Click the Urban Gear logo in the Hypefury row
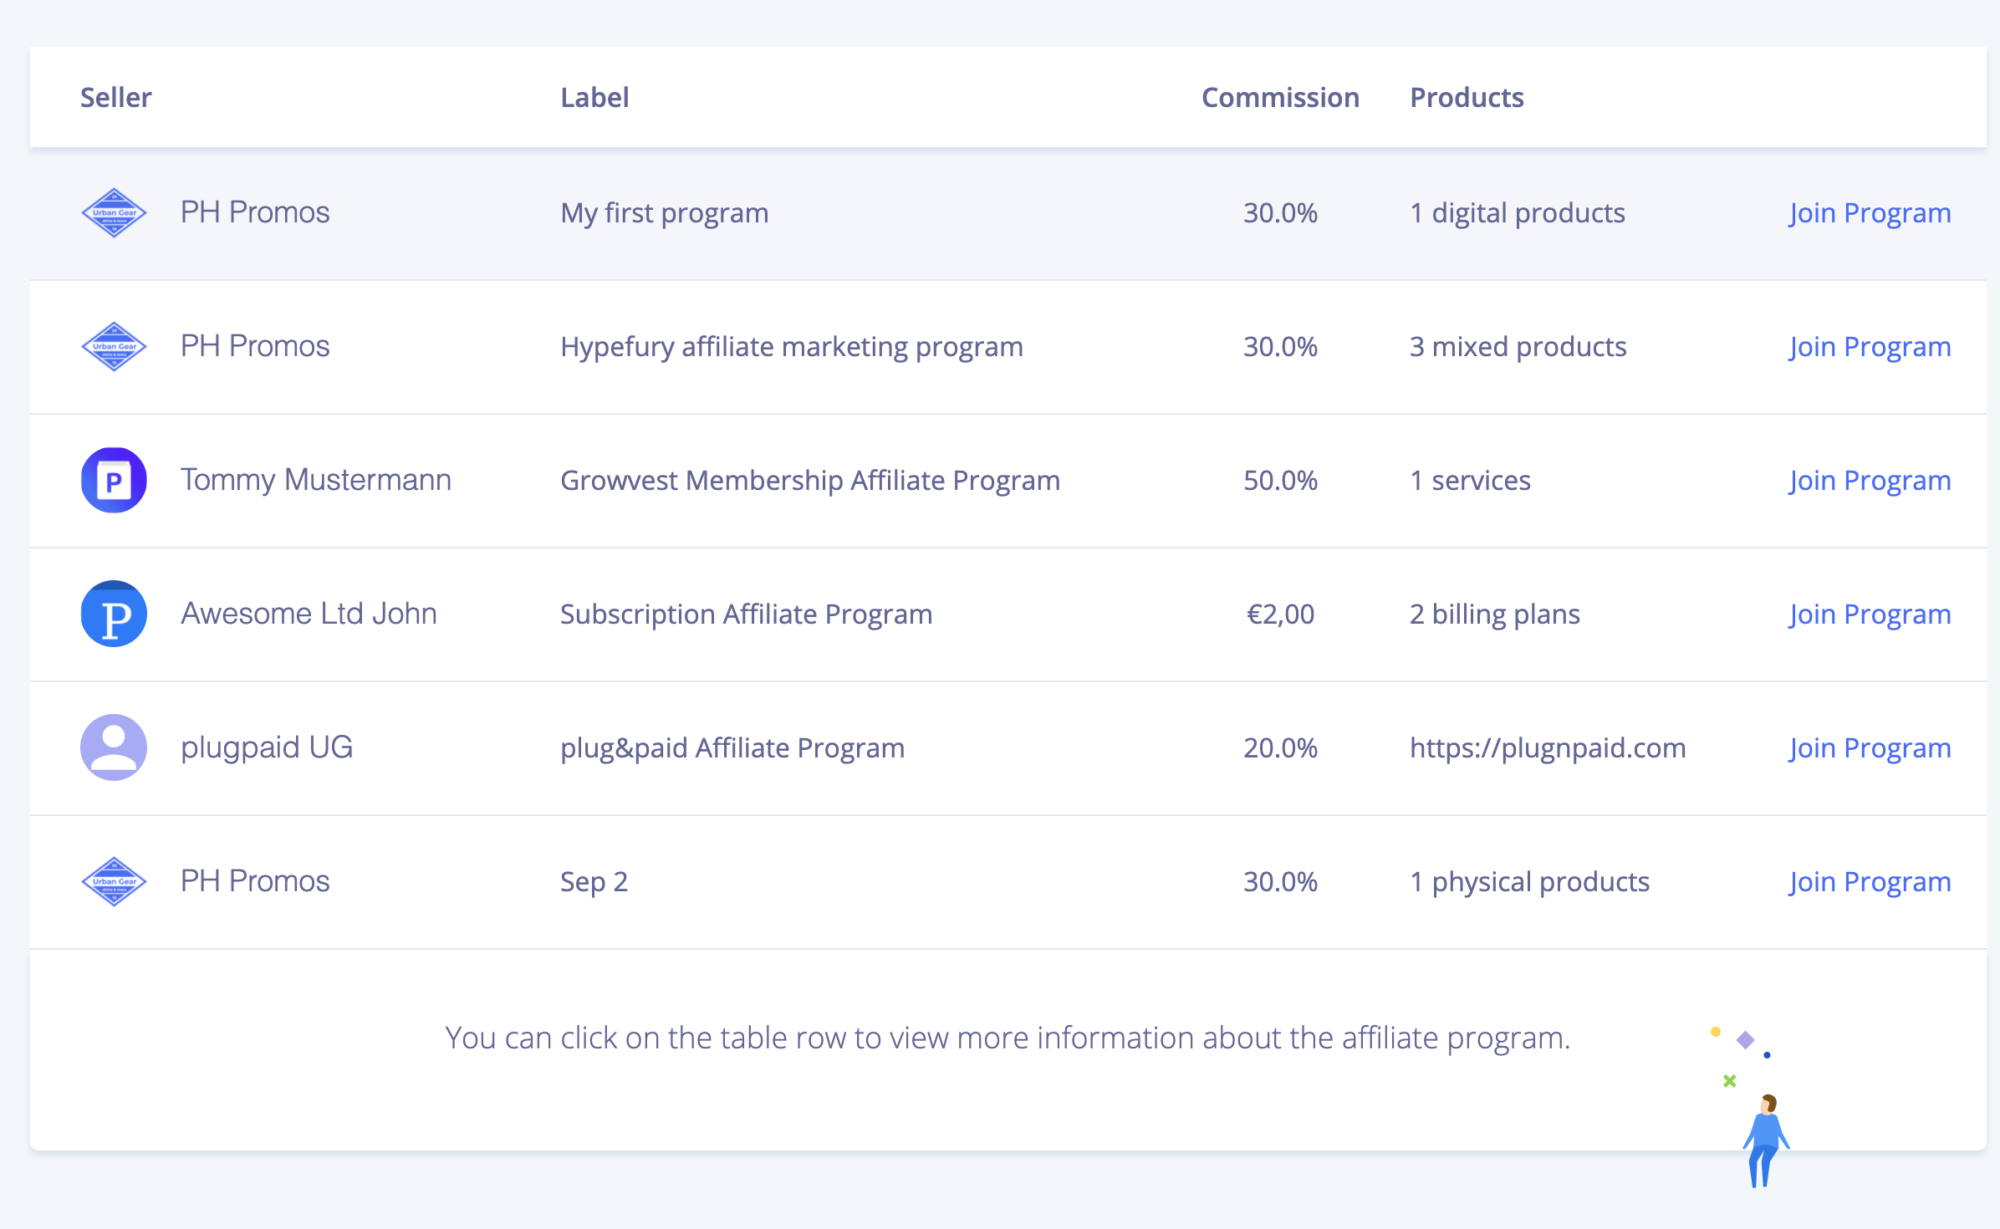The height and width of the screenshot is (1229, 2000). pos(114,347)
